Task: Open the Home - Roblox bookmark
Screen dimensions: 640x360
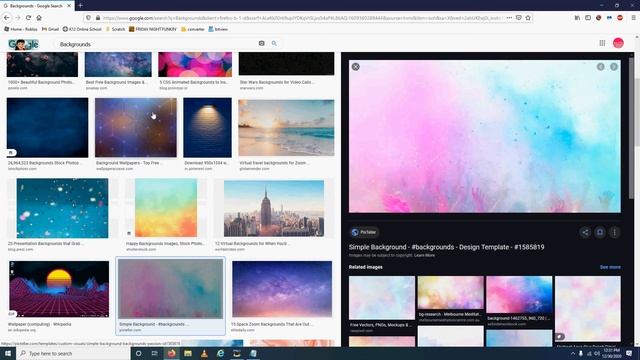Action: click(x=21, y=29)
